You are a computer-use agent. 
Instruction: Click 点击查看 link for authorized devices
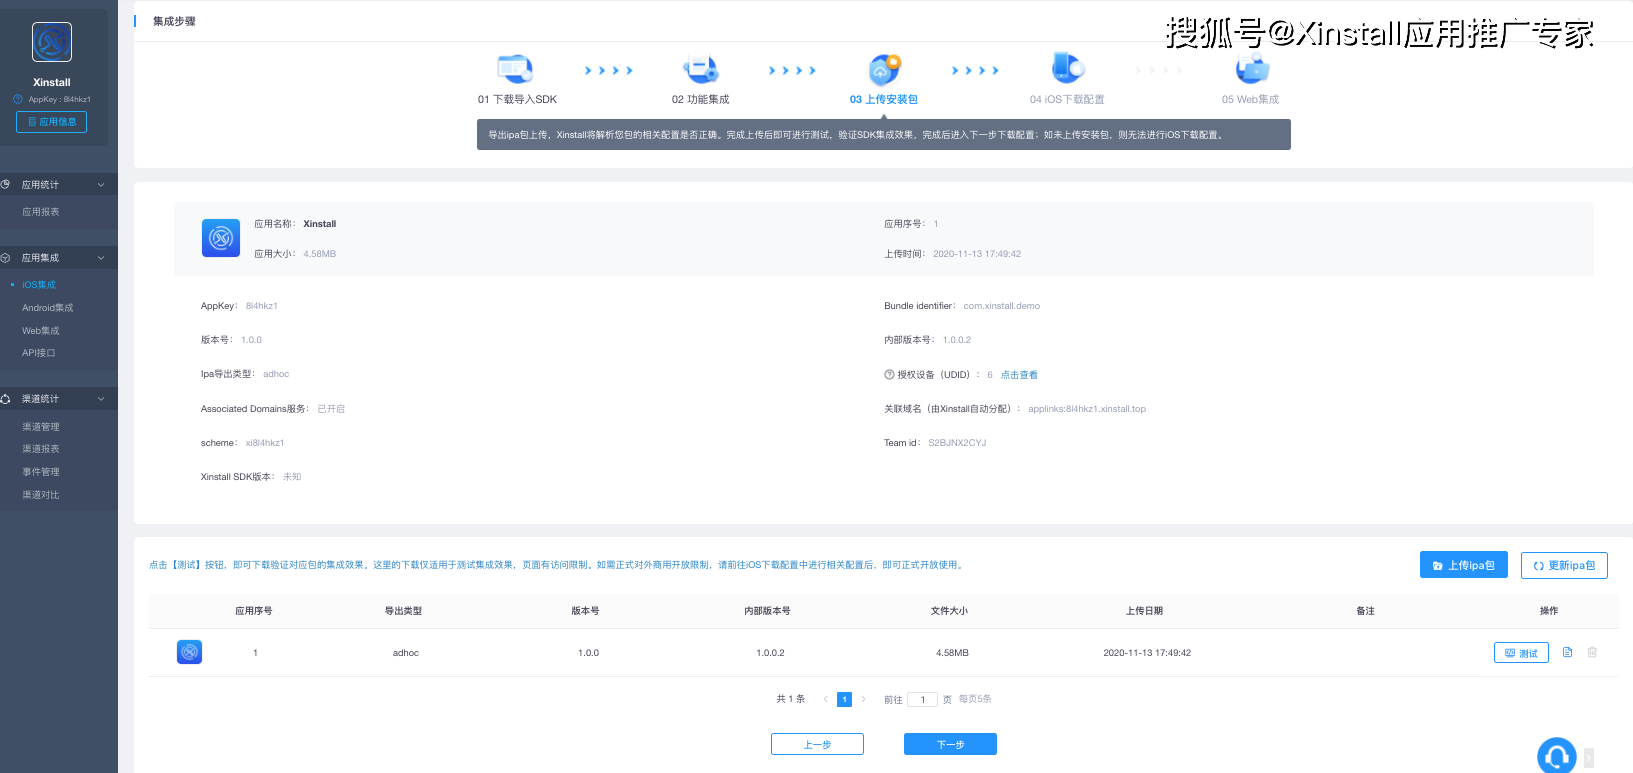point(1019,375)
